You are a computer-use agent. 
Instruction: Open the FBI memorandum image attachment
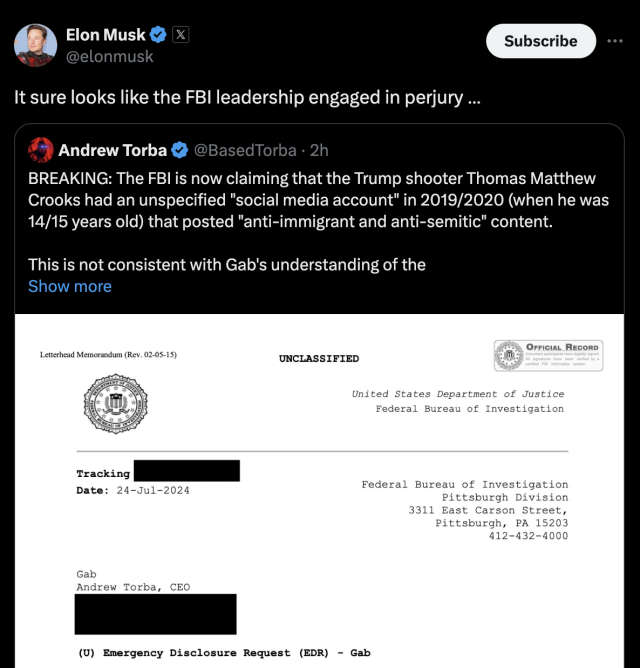pos(320,491)
